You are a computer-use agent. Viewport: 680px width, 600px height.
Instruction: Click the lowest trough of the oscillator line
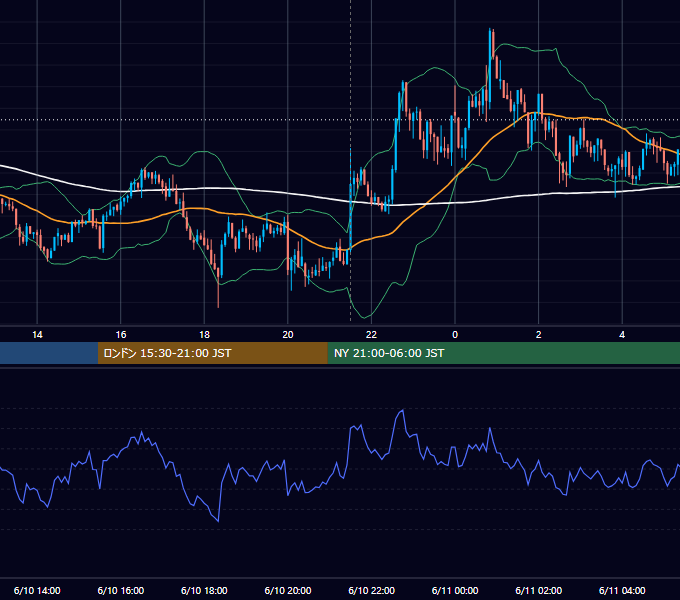(218, 520)
